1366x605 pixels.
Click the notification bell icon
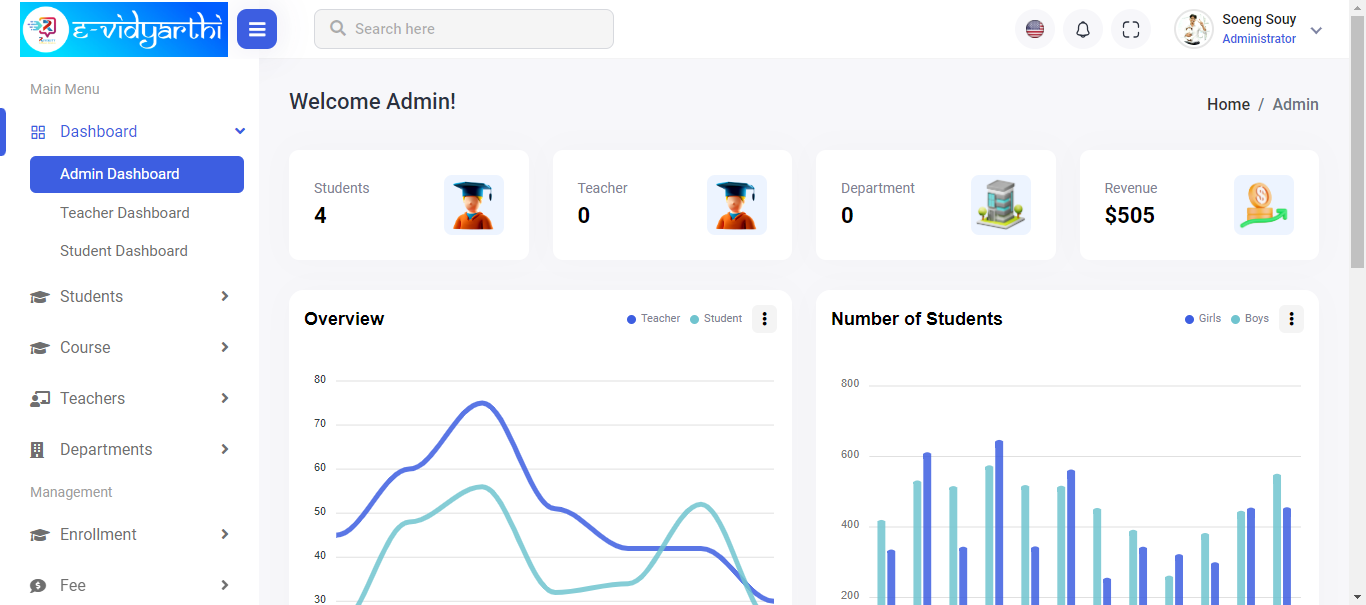1082,29
